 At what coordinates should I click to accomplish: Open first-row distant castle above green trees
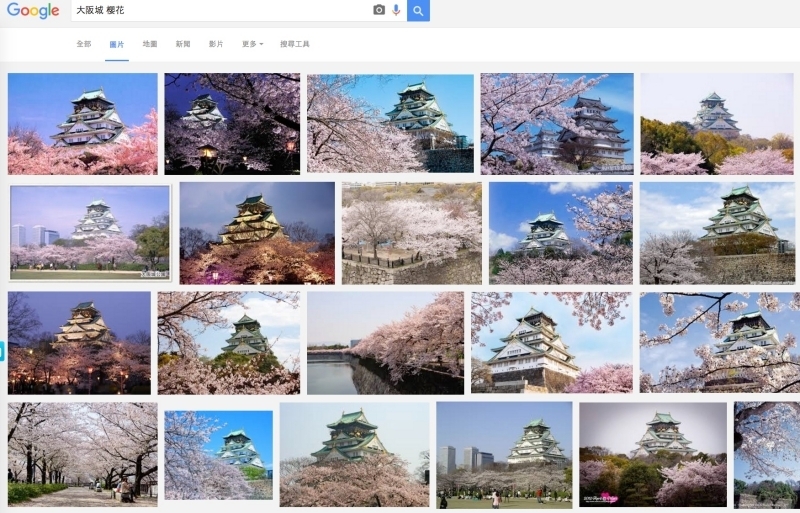coord(717,124)
